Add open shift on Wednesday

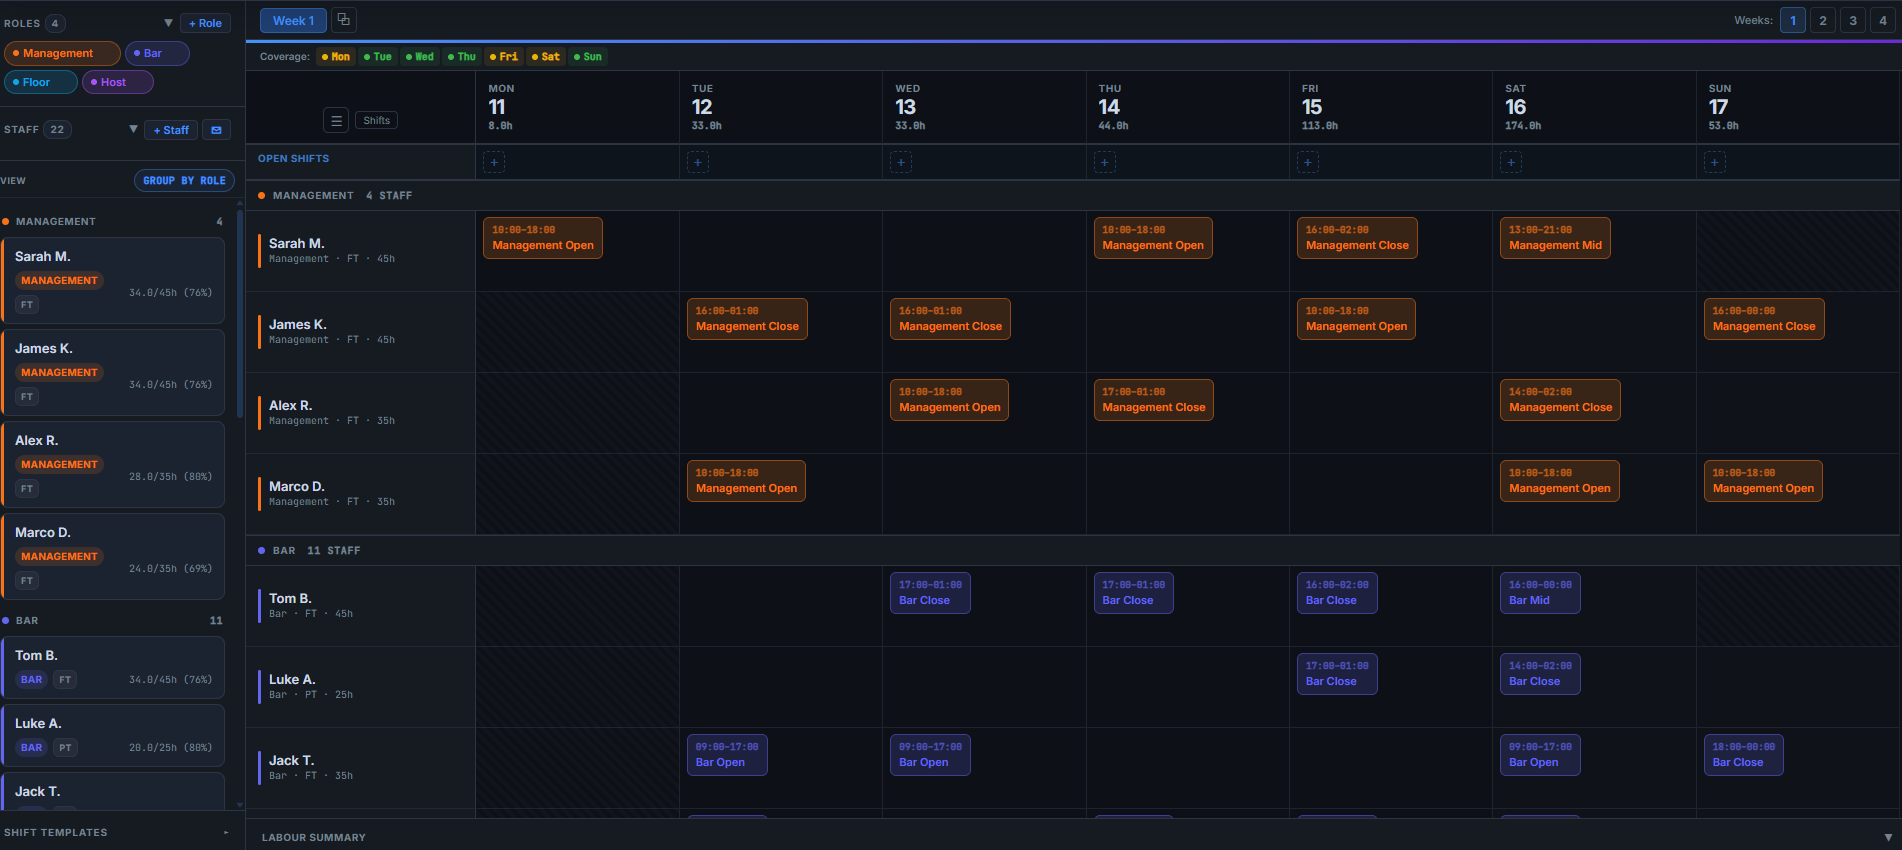(901, 162)
